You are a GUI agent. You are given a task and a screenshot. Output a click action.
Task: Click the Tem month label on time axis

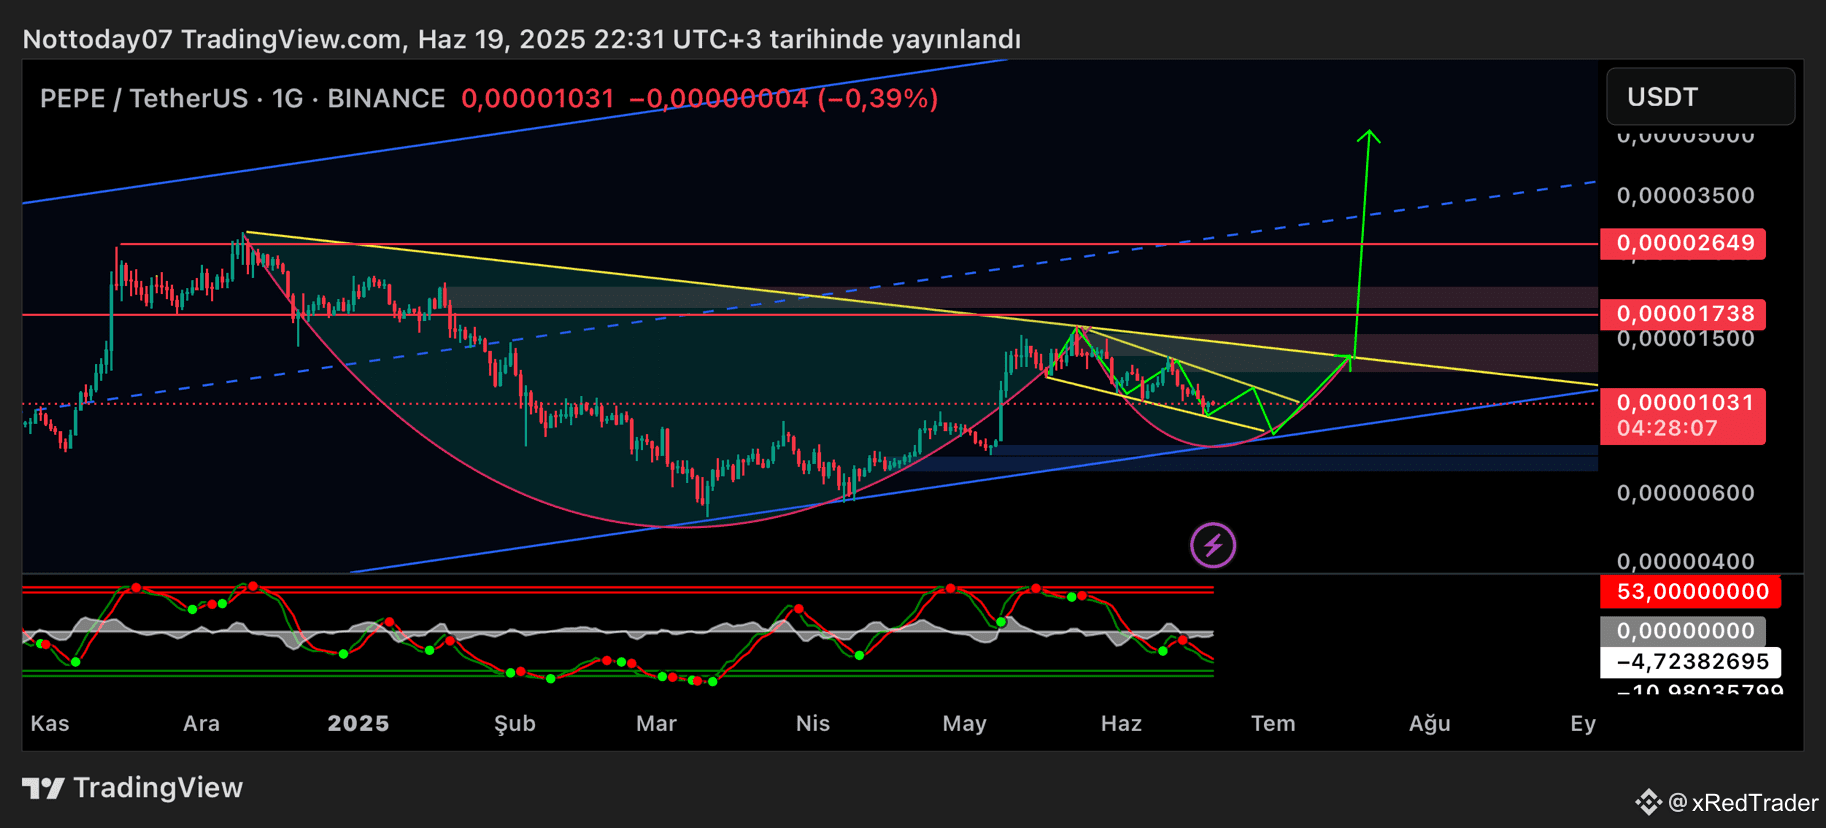[1273, 723]
